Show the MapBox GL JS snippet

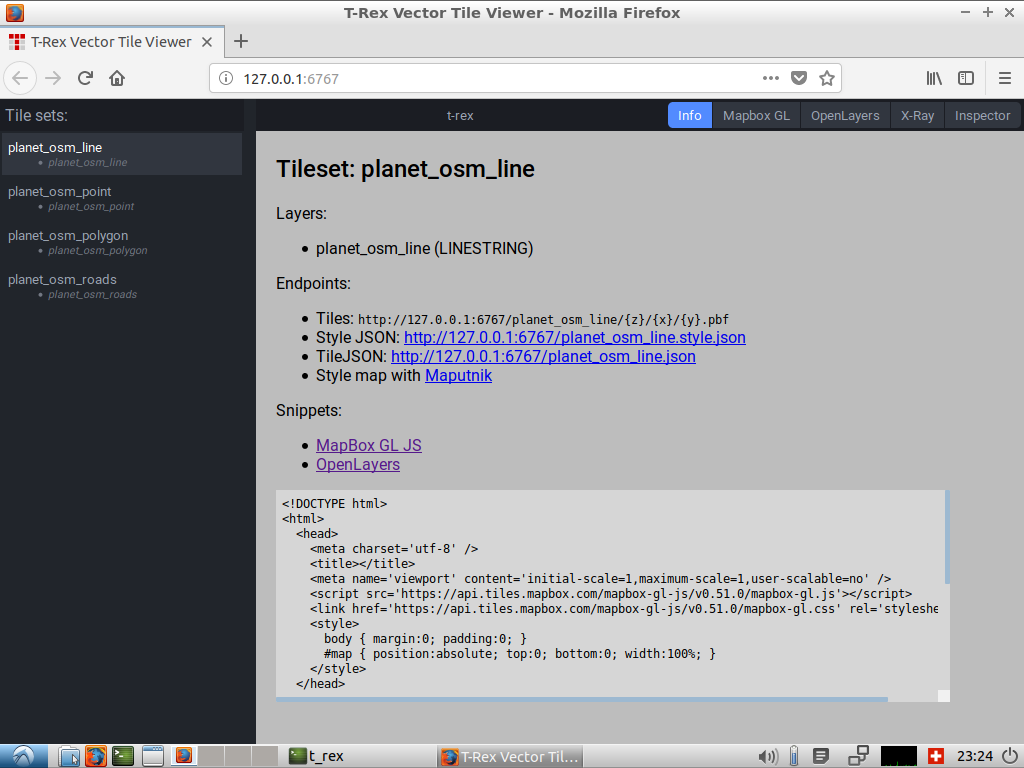[369, 445]
